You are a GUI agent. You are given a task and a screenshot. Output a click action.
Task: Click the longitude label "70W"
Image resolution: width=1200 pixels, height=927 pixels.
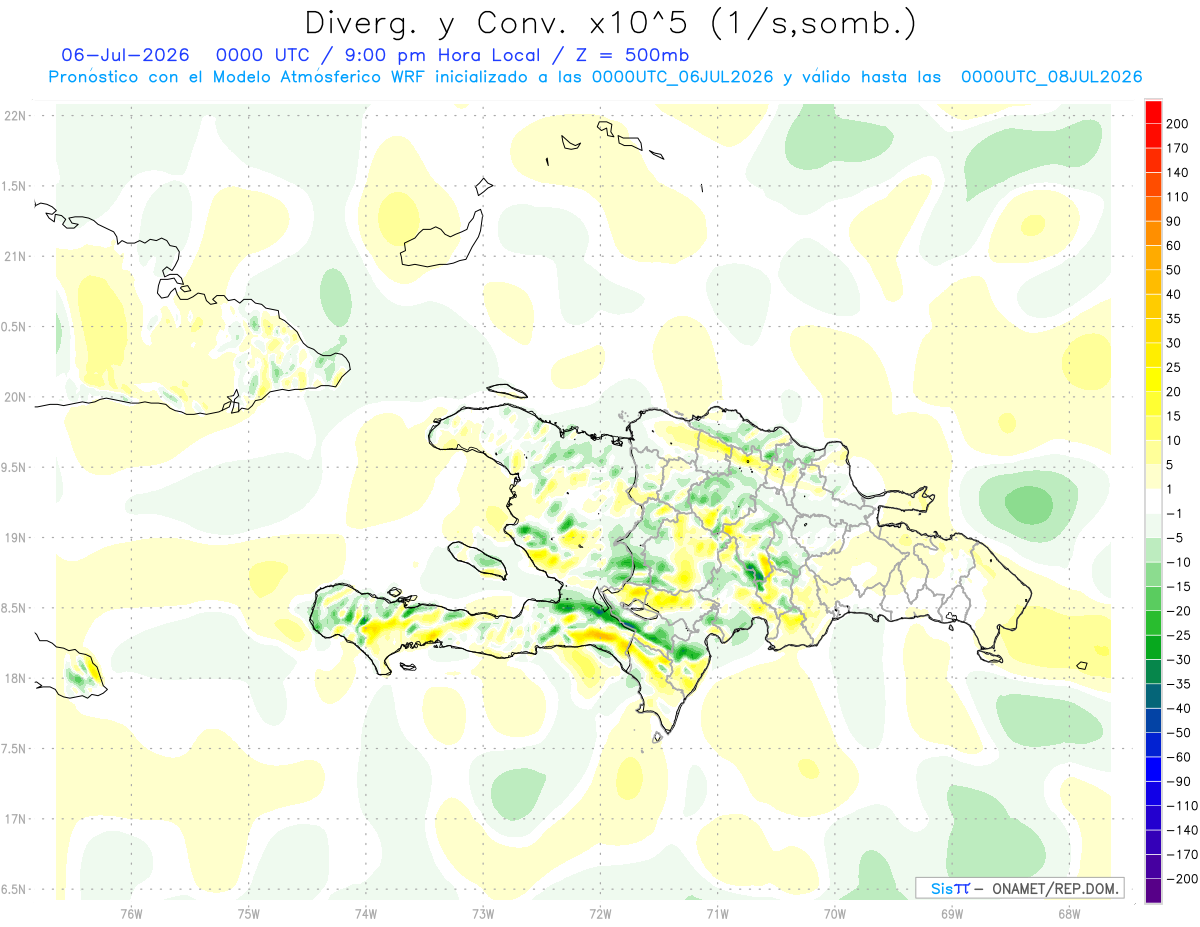(834, 913)
